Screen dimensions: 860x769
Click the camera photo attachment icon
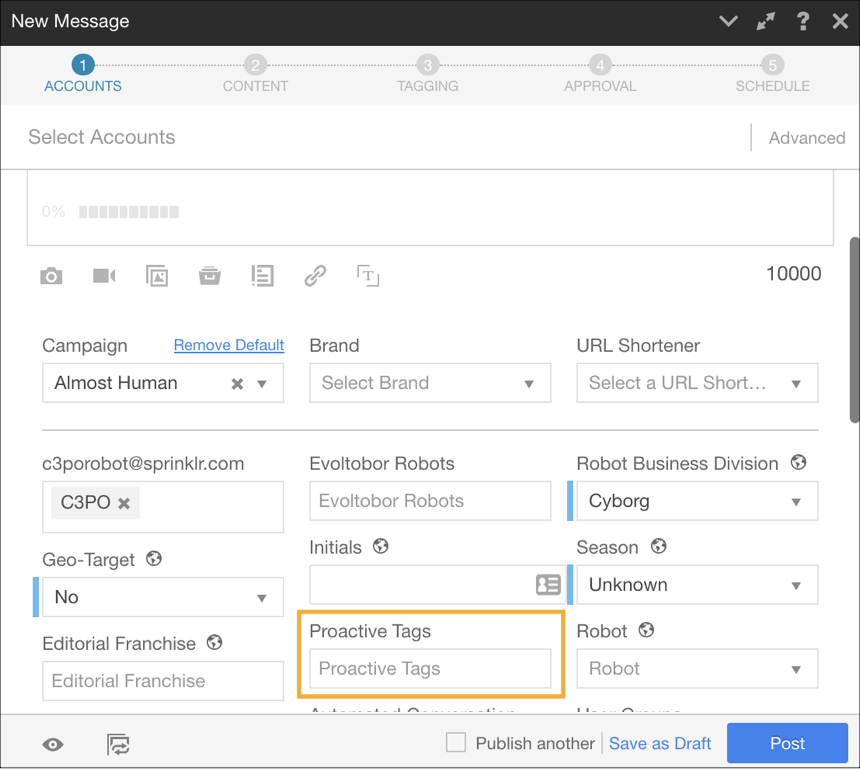click(x=51, y=276)
